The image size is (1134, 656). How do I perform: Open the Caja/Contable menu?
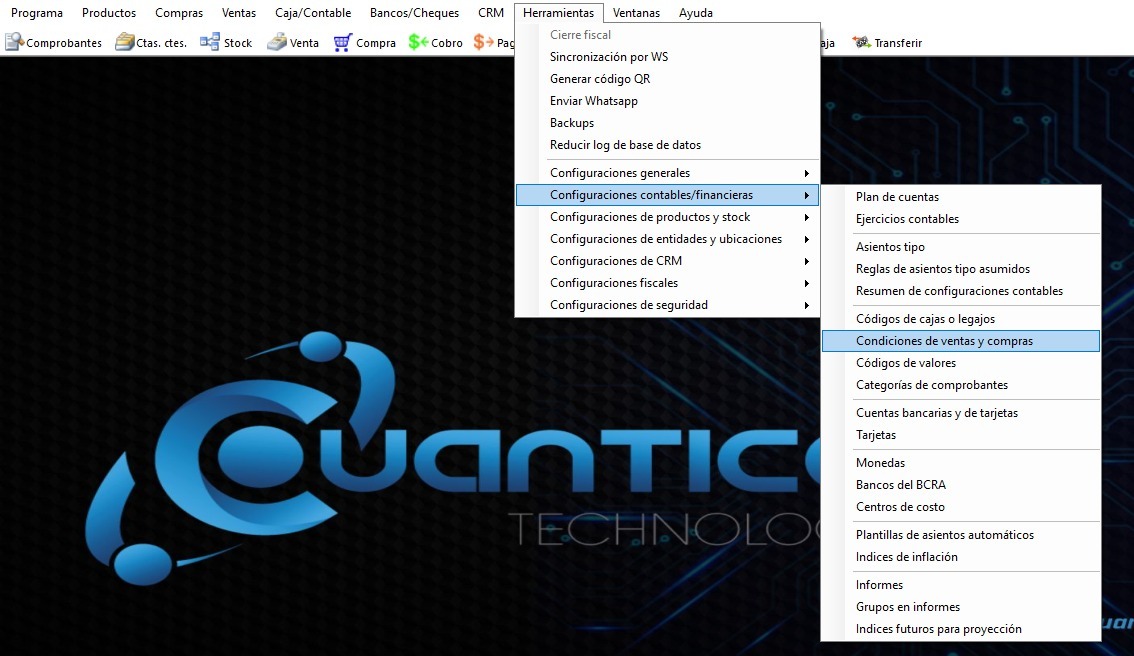tap(313, 13)
